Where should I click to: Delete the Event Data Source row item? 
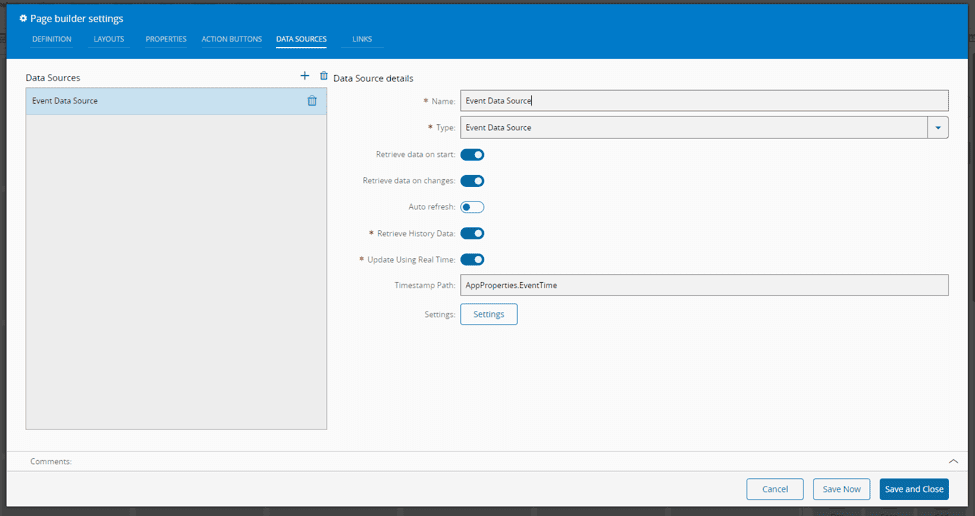point(312,101)
